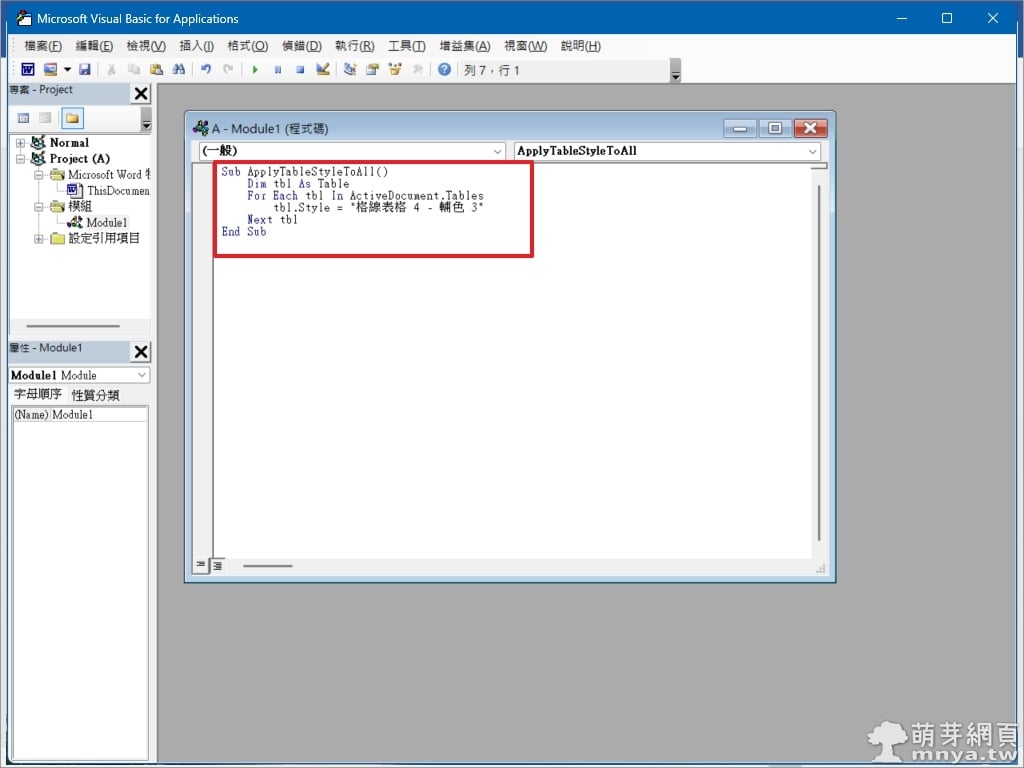This screenshot has width=1024, height=768.
Task: Click the code window vertical scrollbar
Action: point(819,360)
